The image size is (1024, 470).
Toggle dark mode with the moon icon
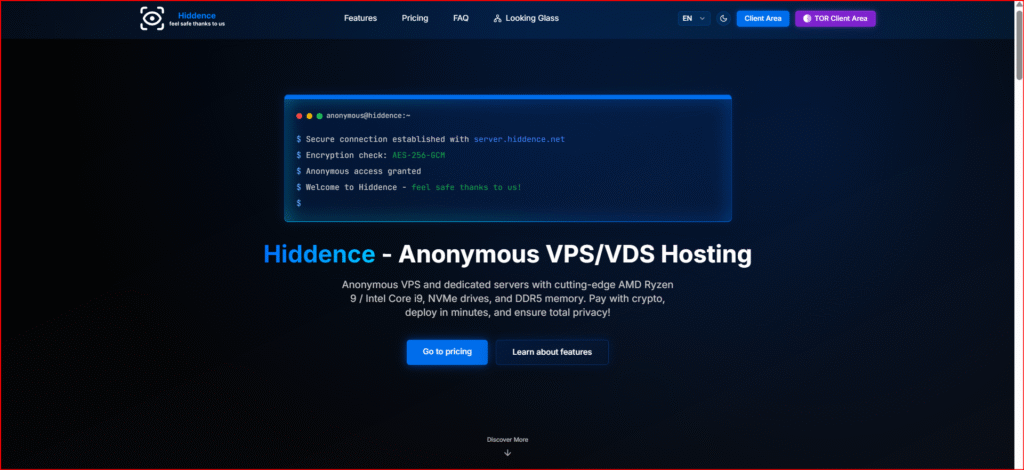click(x=723, y=18)
